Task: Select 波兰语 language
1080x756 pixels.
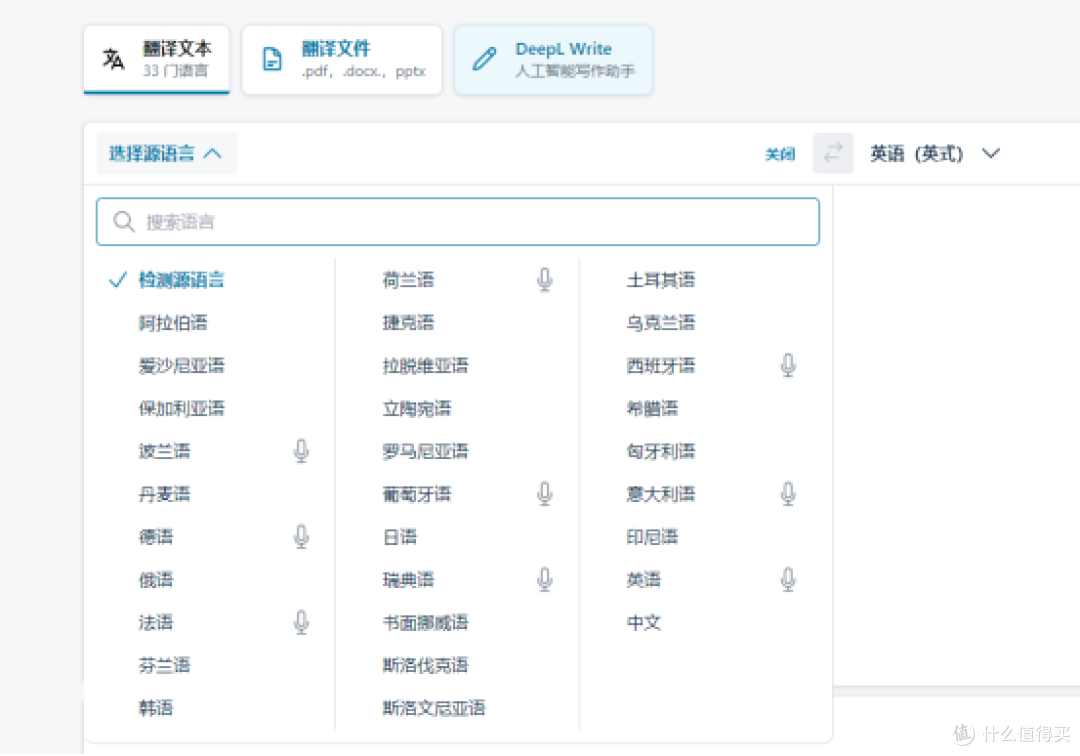Action: click(164, 451)
